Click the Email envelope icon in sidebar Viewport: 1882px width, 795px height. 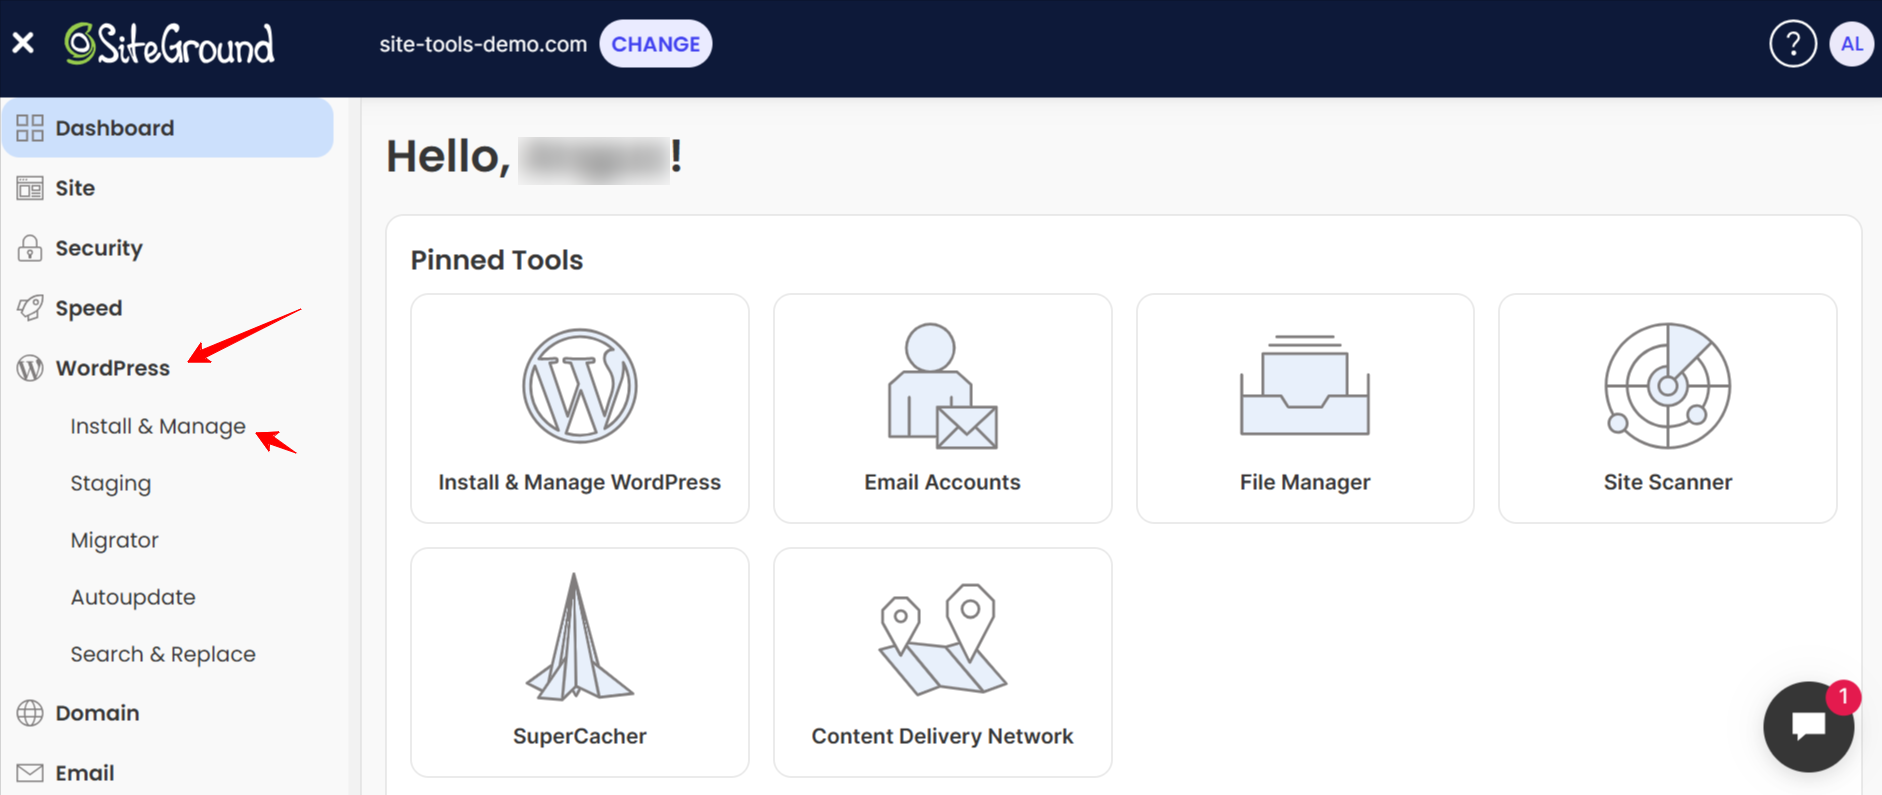click(x=30, y=773)
